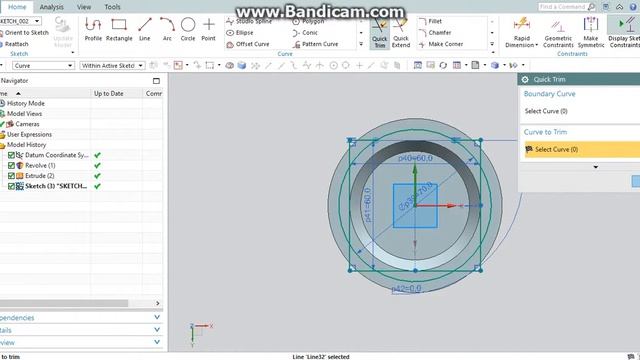Choose the Conic curve tool
Image resolution: width=640 pixels, height=360 pixels.
click(x=305, y=33)
